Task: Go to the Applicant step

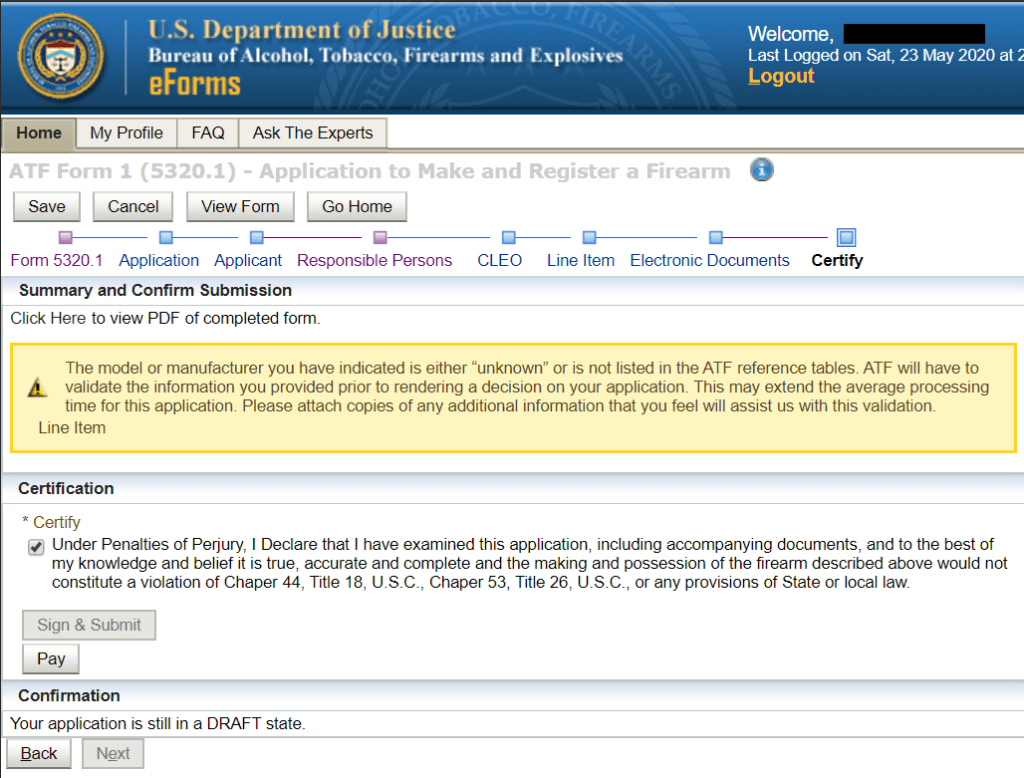Action: pos(248,261)
